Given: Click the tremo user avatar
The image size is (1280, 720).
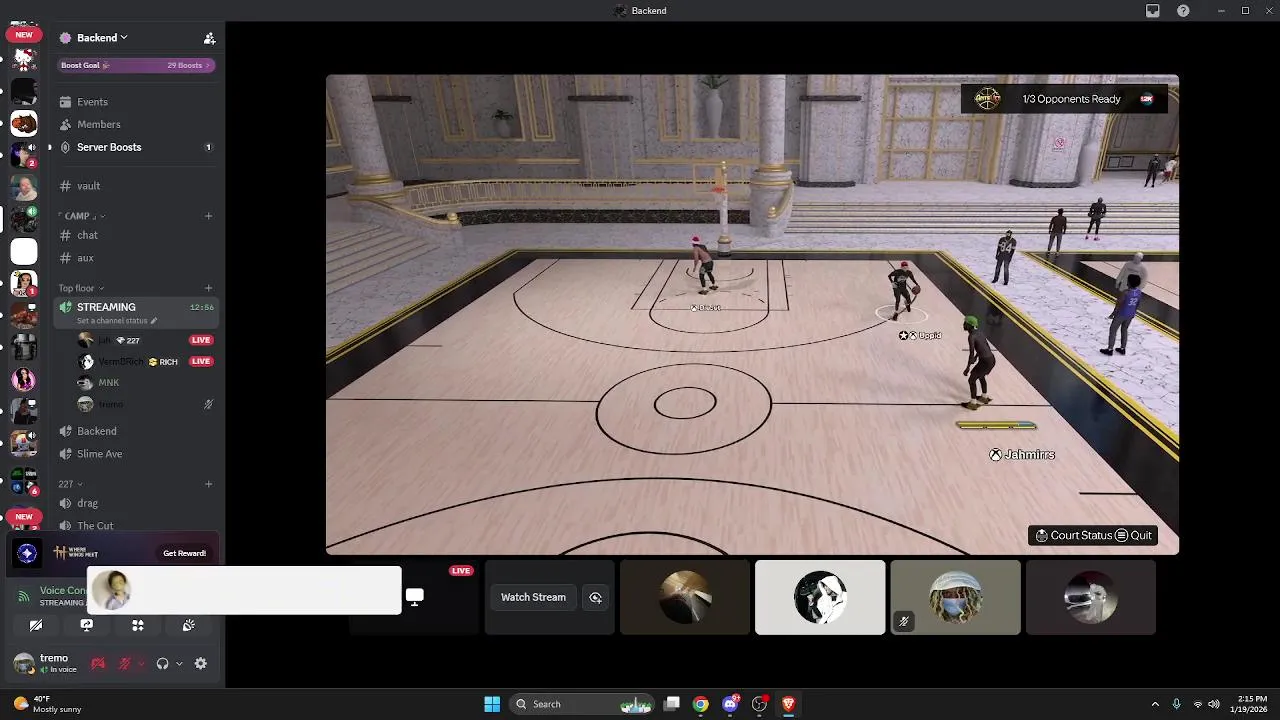Looking at the screenshot, I should point(23,664).
